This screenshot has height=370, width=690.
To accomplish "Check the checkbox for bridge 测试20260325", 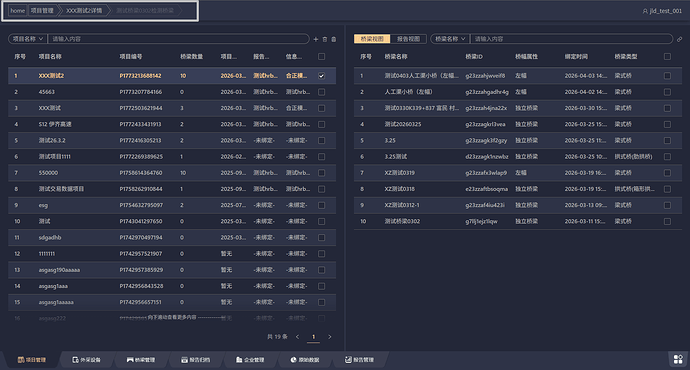I will (x=667, y=125).
